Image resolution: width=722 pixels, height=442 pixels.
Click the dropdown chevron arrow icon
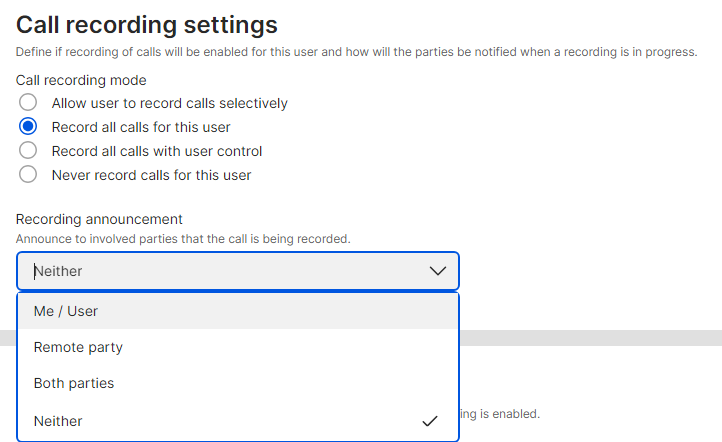(437, 271)
